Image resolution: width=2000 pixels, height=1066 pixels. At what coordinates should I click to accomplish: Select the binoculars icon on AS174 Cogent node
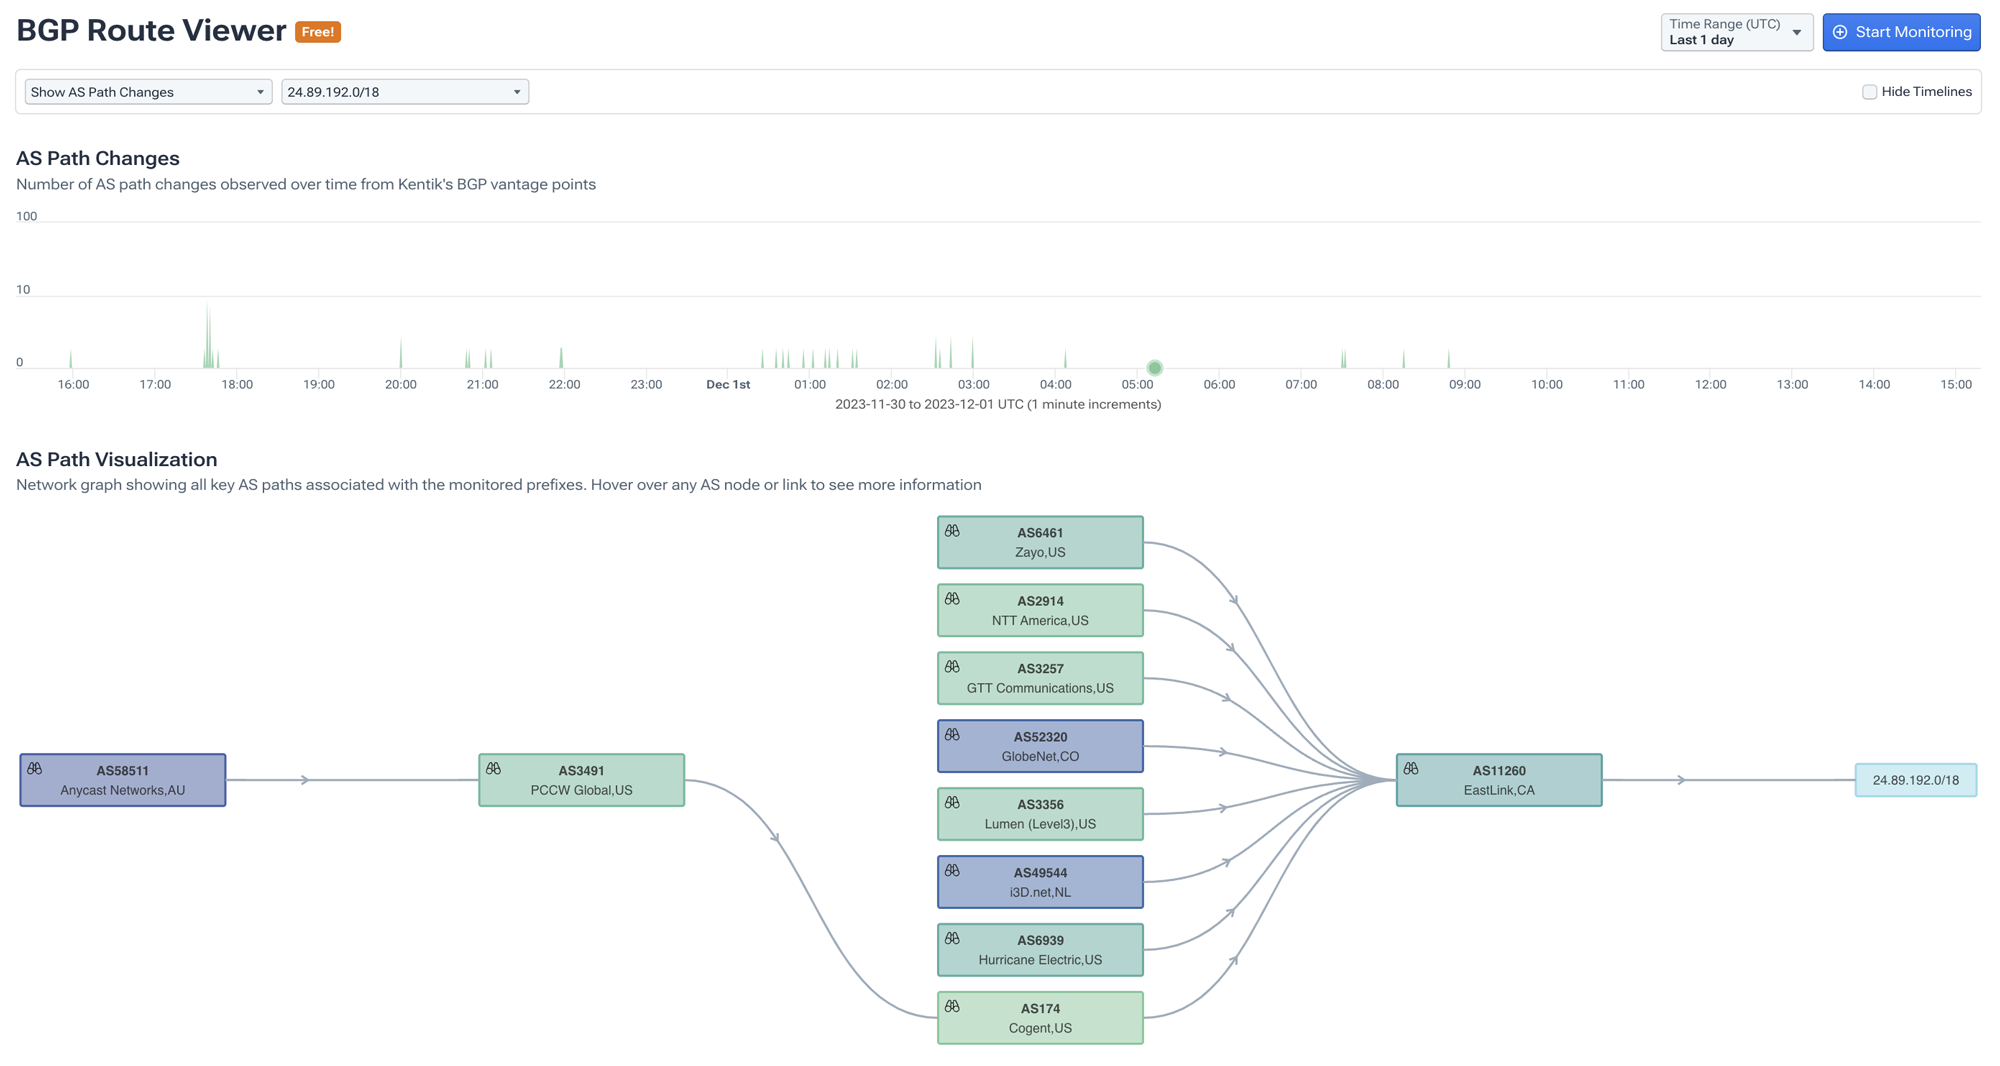tap(953, 1006)
